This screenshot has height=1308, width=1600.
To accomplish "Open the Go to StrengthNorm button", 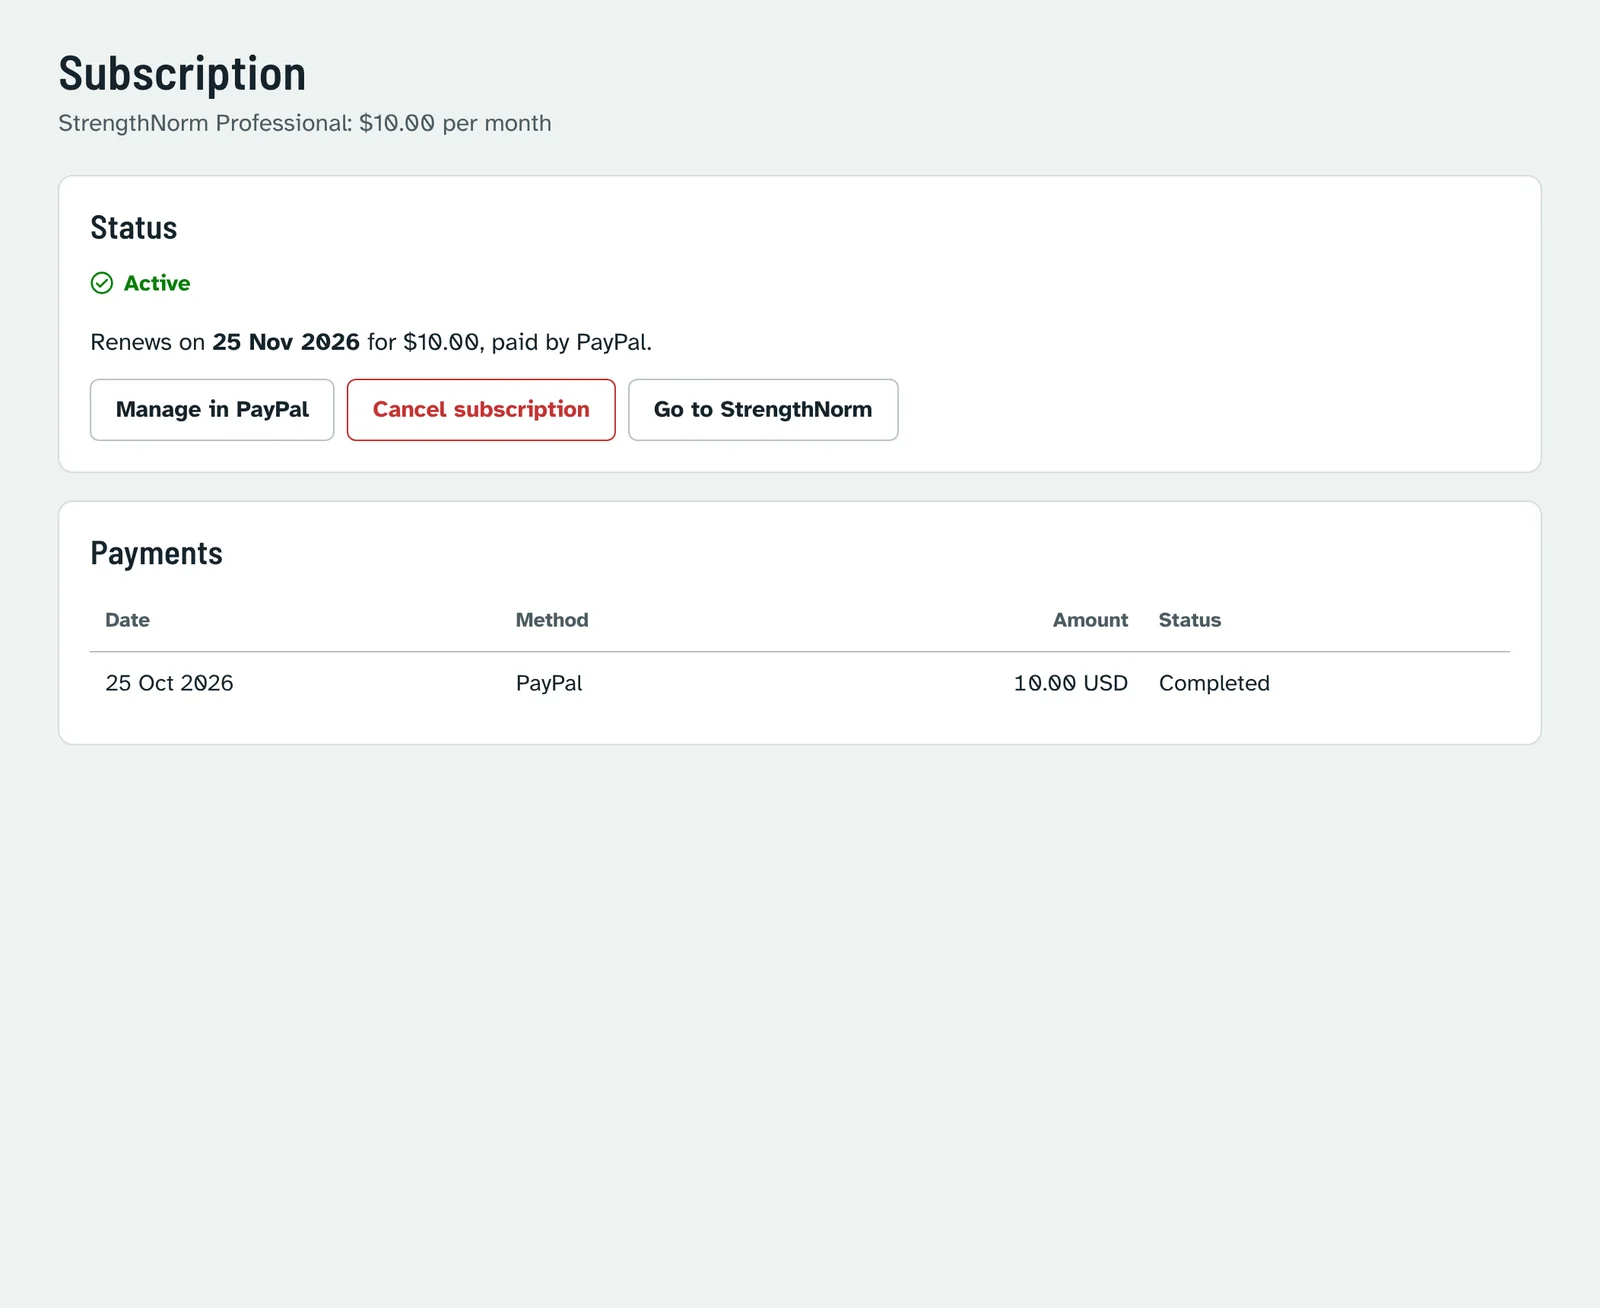I will coord(763,410).
